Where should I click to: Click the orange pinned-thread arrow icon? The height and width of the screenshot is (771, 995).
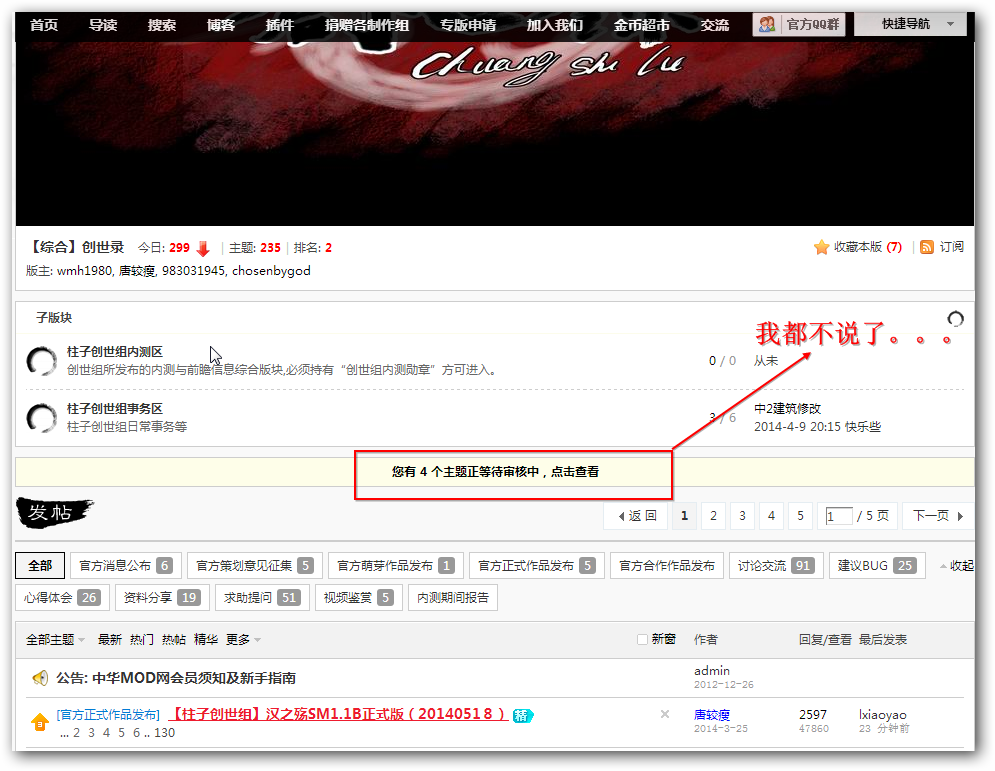40,721
